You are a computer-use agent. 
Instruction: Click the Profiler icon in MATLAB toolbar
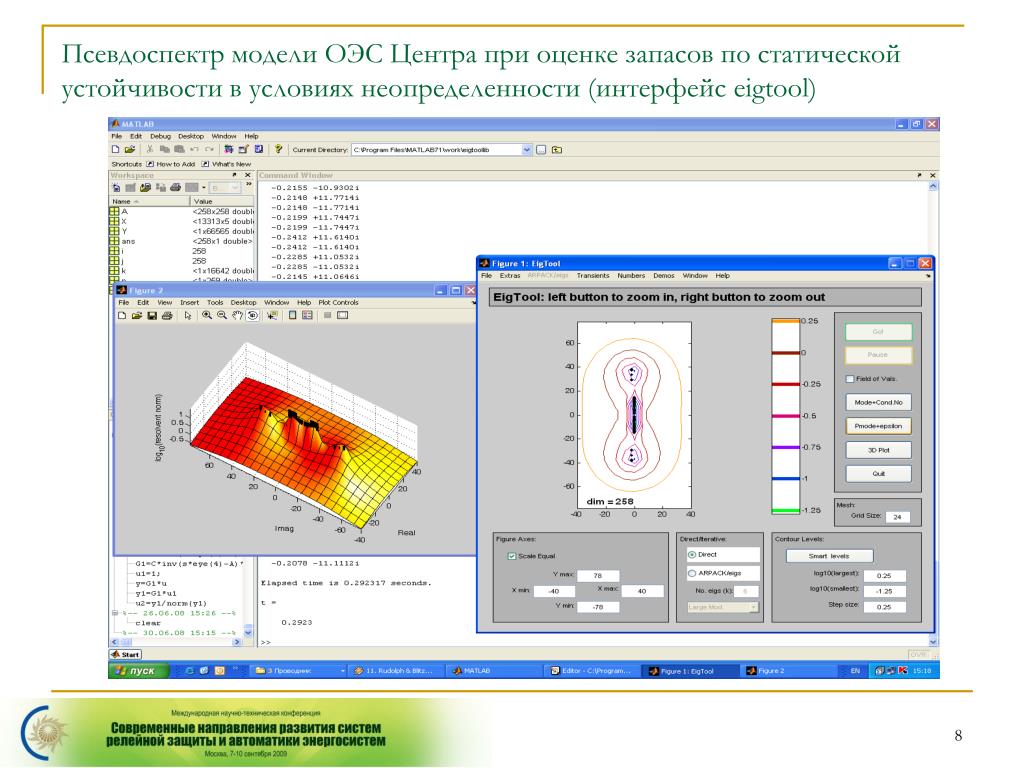259,150
